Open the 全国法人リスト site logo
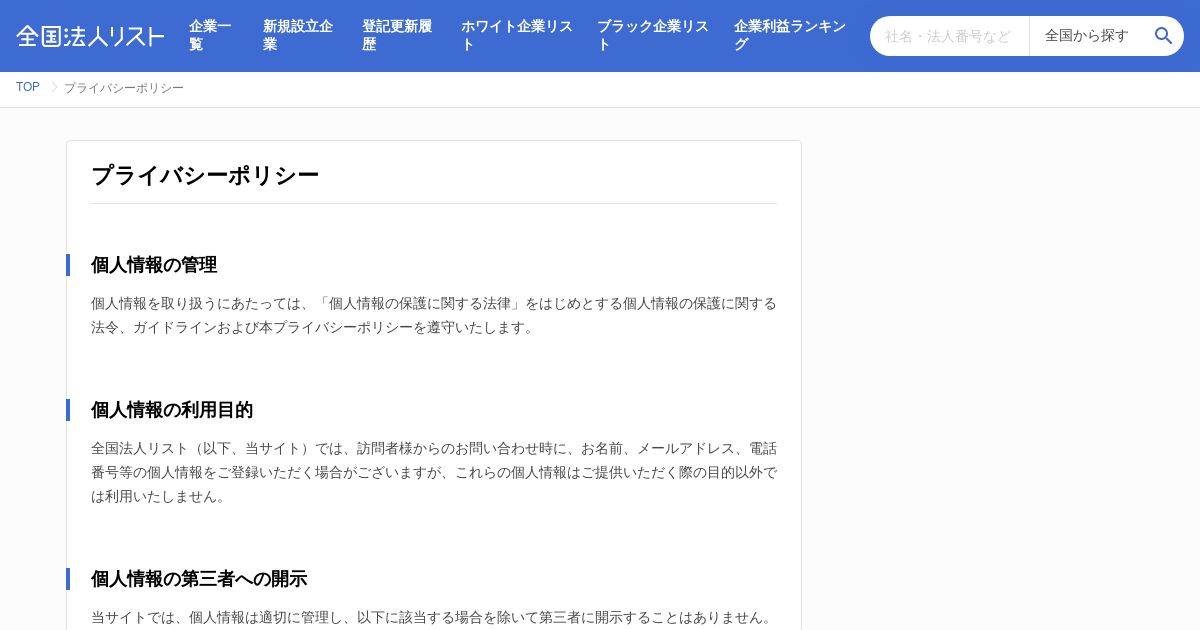The image size is (1200, 630). [x=90, y=36]
